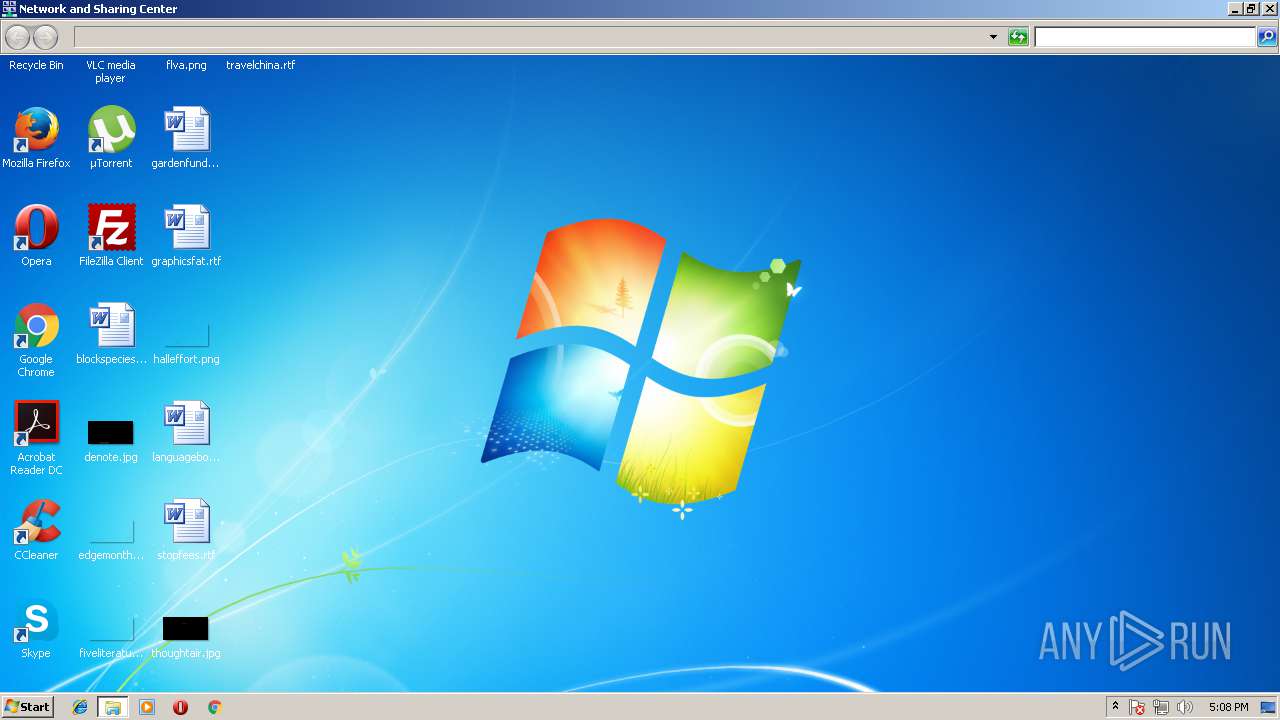This screenshot has width=1280, height=720.
Task: Select the travelchina.rtf file label
Action: [260, 65]
